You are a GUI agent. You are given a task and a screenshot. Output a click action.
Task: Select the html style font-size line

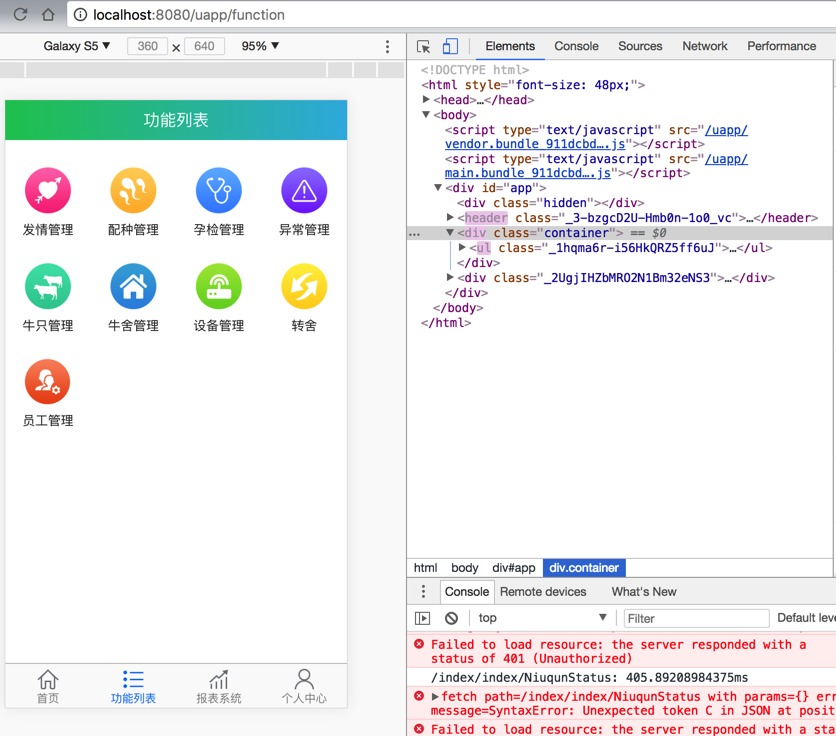coord(533,85)
